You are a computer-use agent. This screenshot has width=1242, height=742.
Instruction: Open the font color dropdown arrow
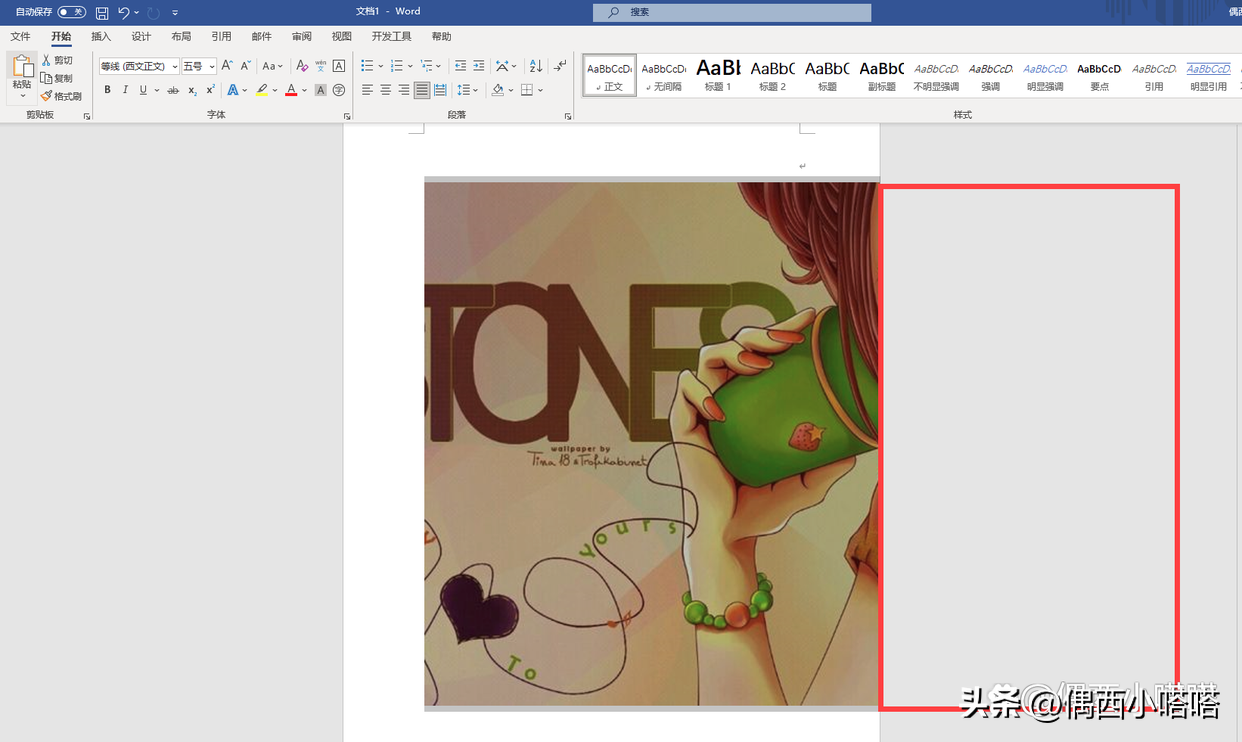[x=304, y=90]
